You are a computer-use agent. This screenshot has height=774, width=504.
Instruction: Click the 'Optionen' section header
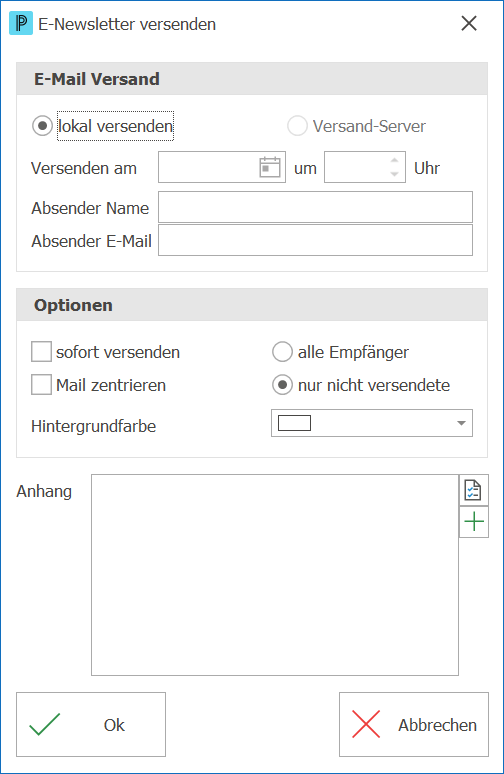pyautogui.click(x=252, y=305)
